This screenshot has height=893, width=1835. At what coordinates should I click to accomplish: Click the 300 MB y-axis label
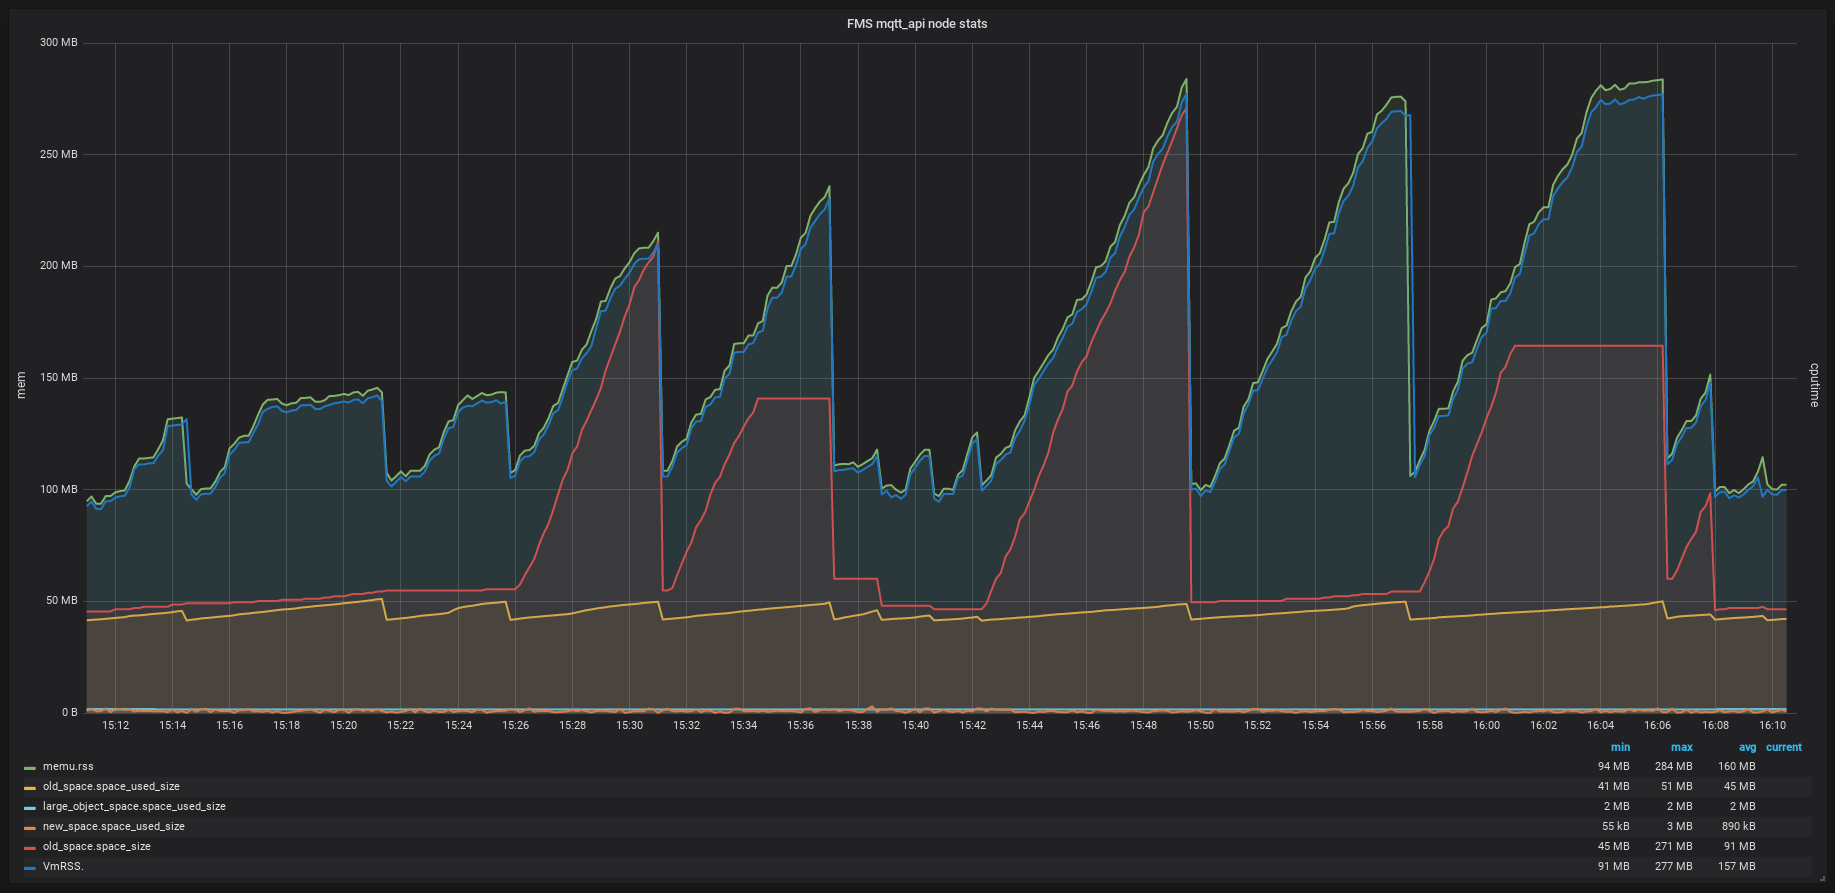tap(59, 43)
